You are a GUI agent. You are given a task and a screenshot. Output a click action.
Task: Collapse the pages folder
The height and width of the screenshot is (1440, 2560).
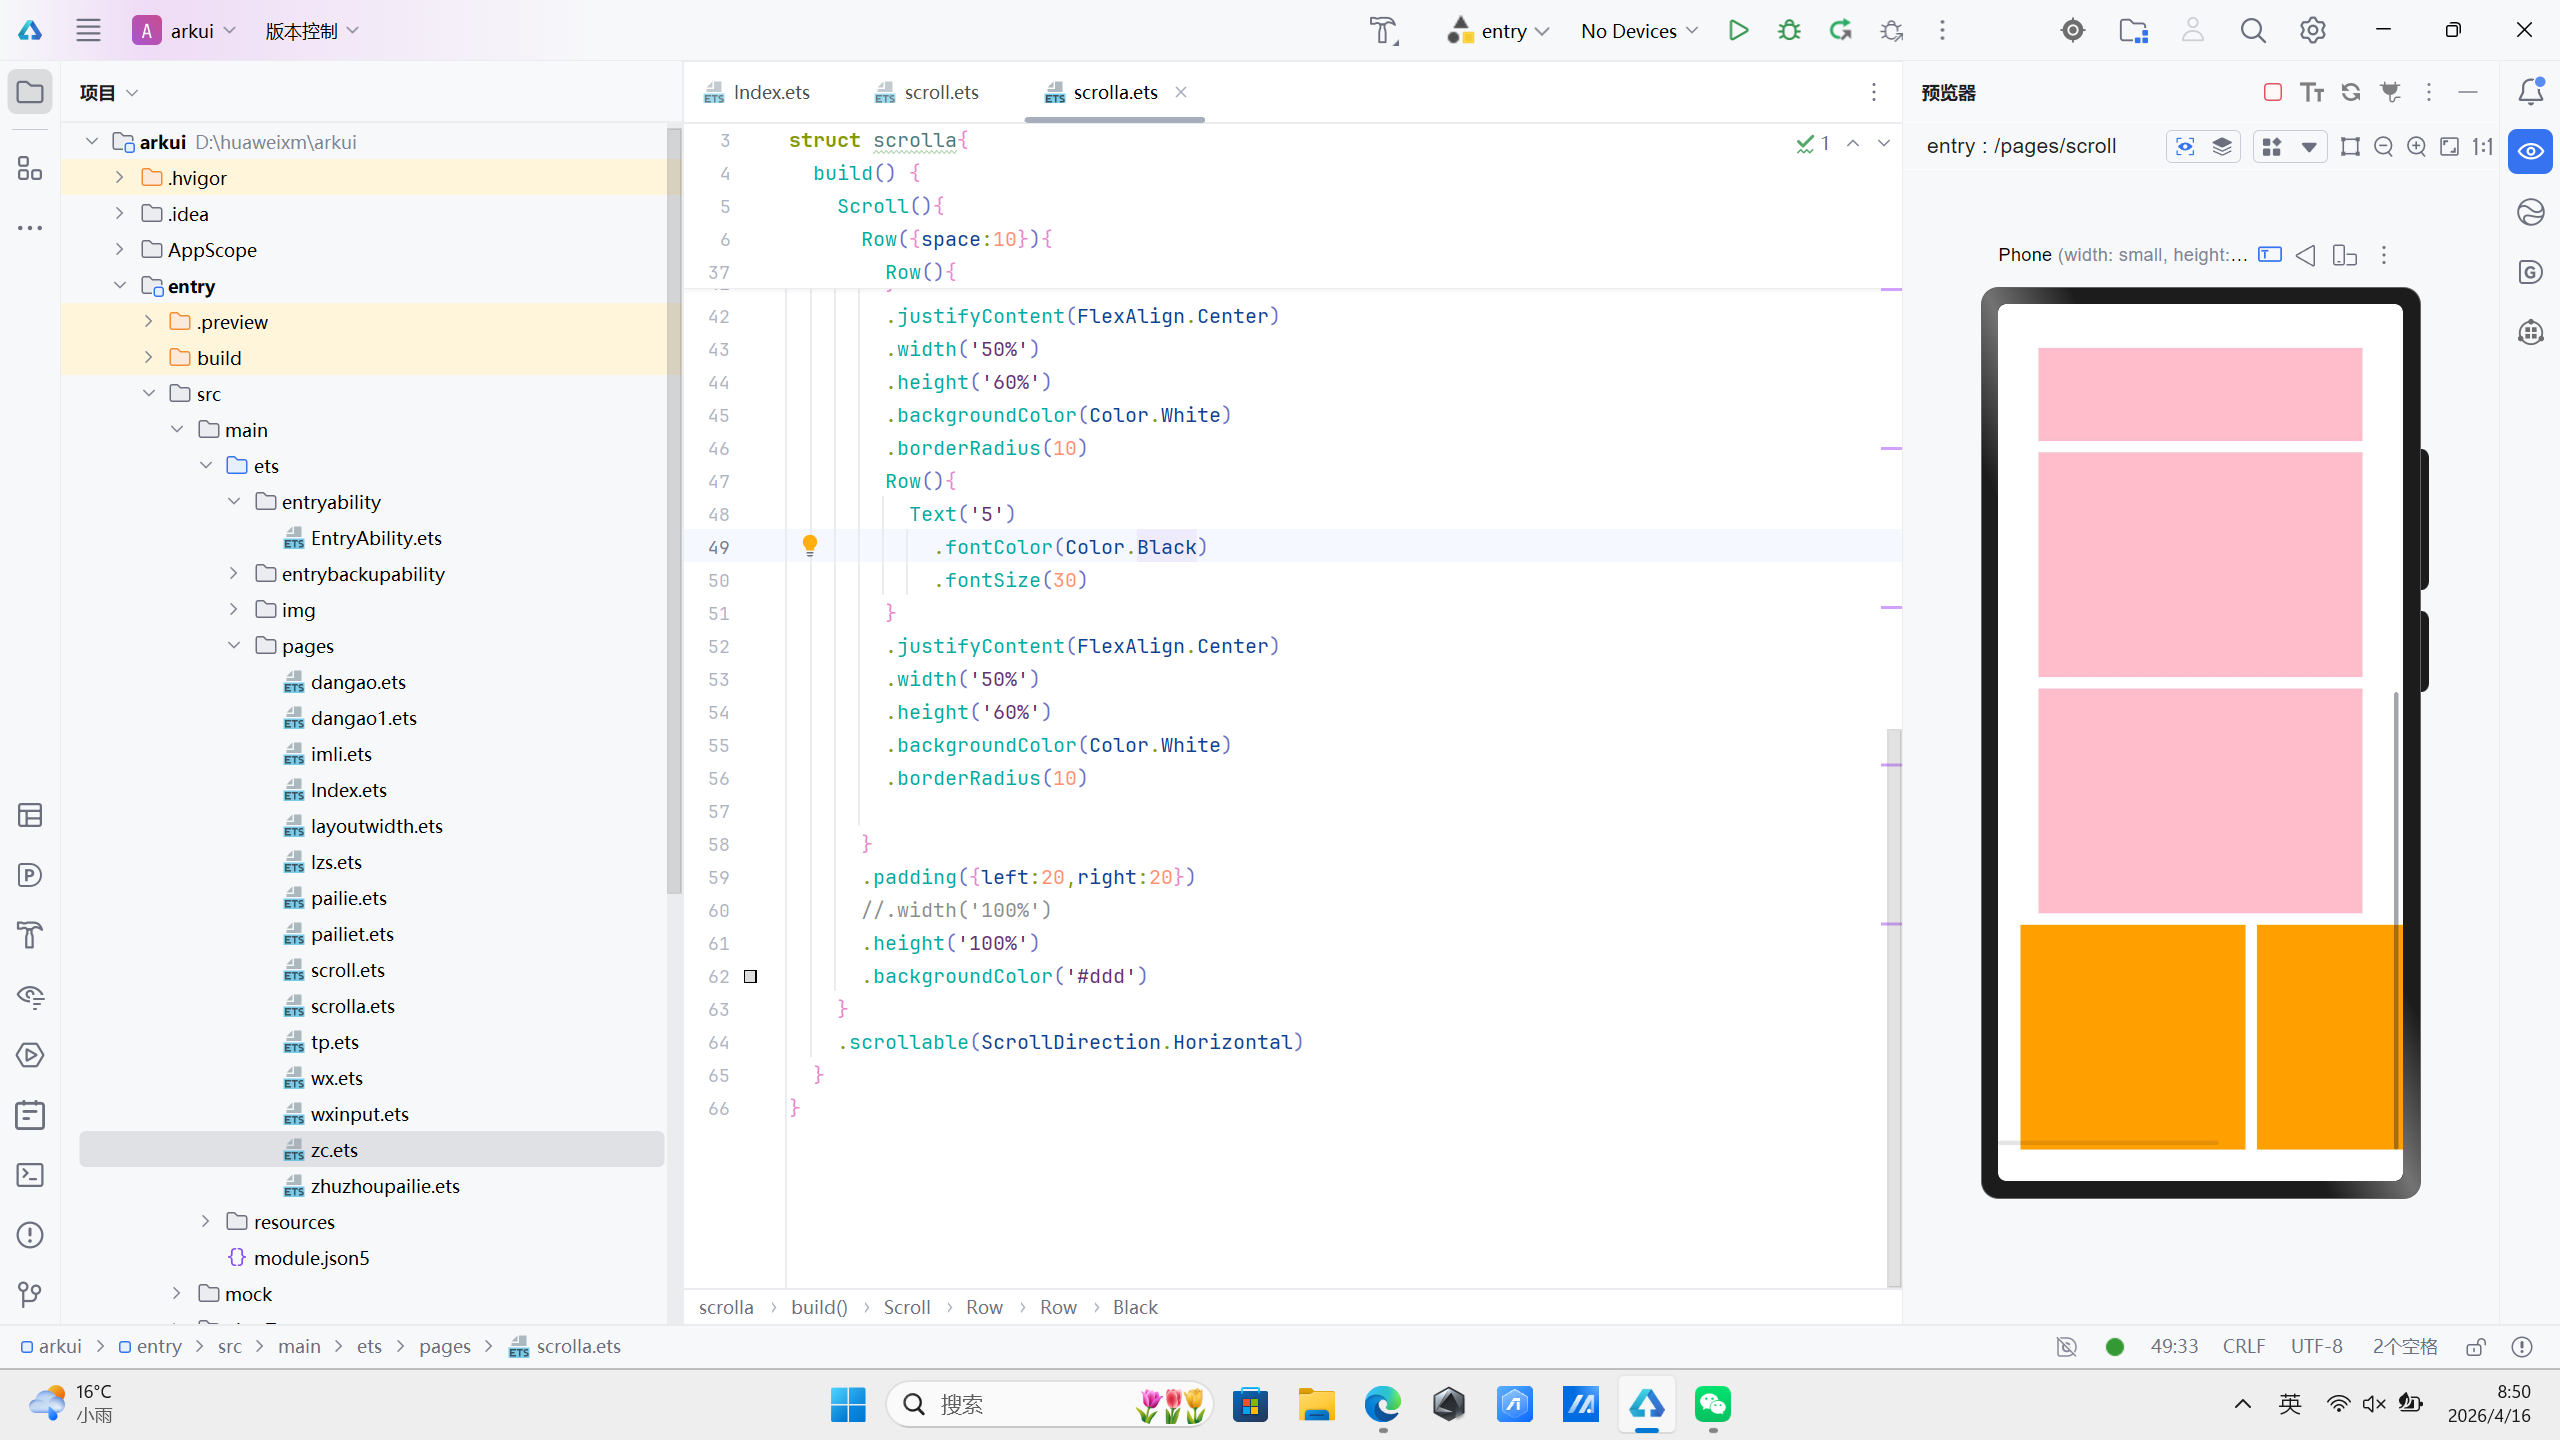pyautogui.click(x=234, y=645)
